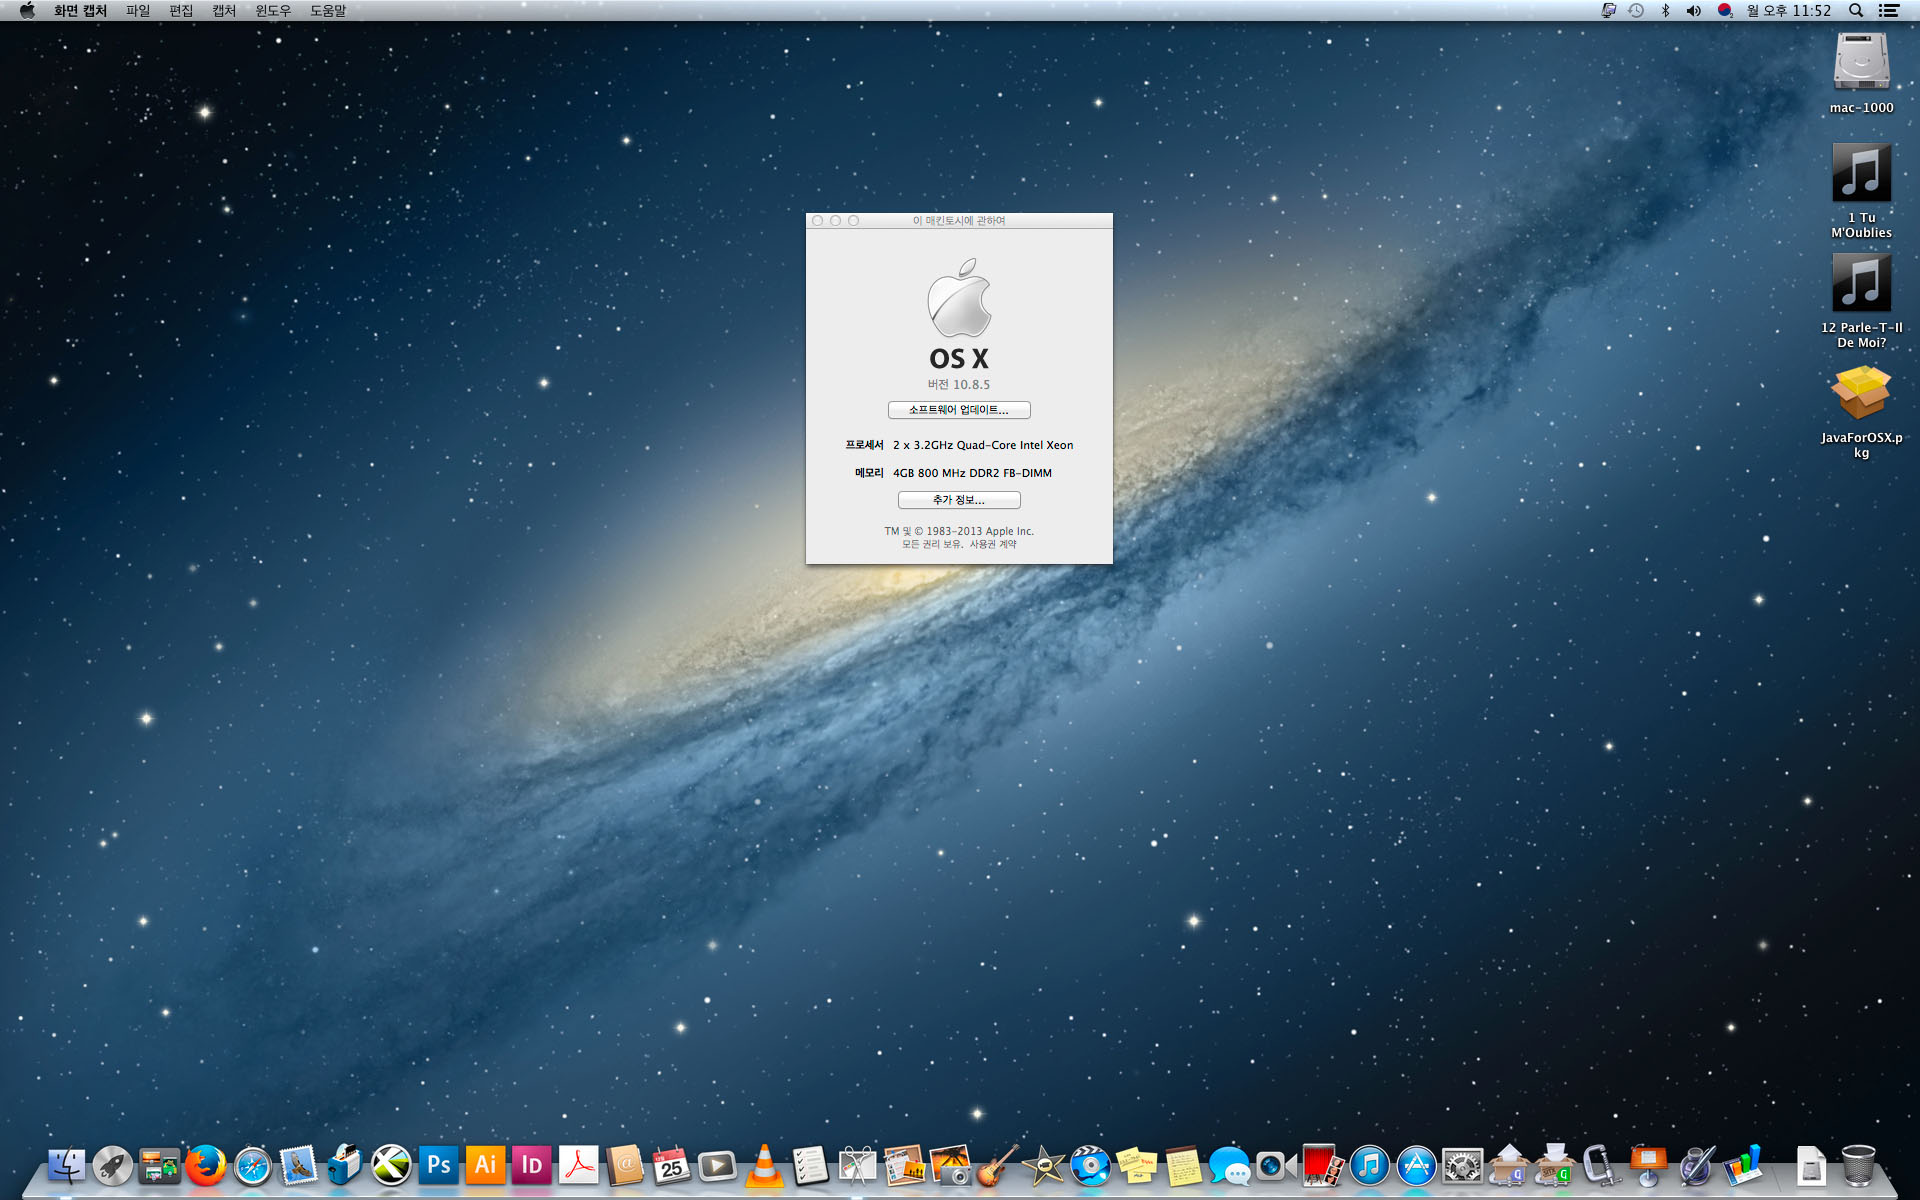
Task: Launch Adobe Illustrator in the dock
Action: [x=485, y=1165]
